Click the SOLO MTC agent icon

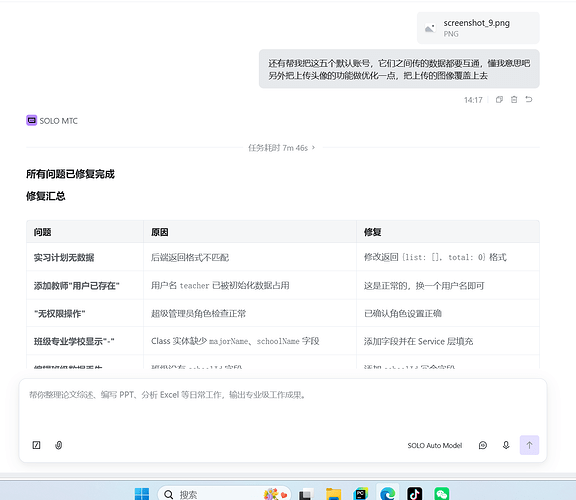pos(32,120)
